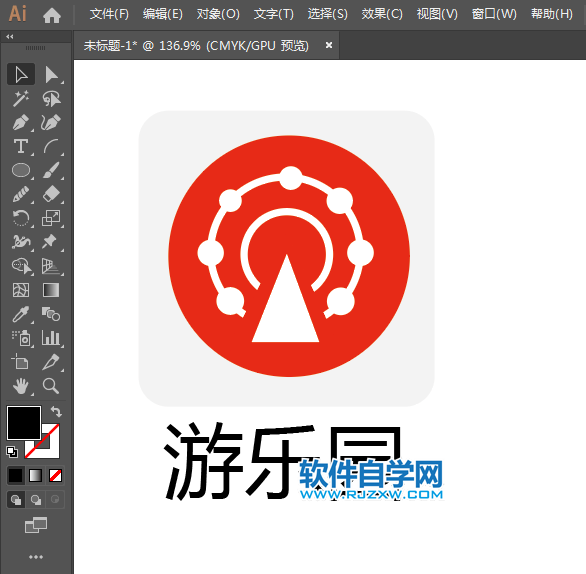Open Edit Toolbar three dots

click(36, 557)
